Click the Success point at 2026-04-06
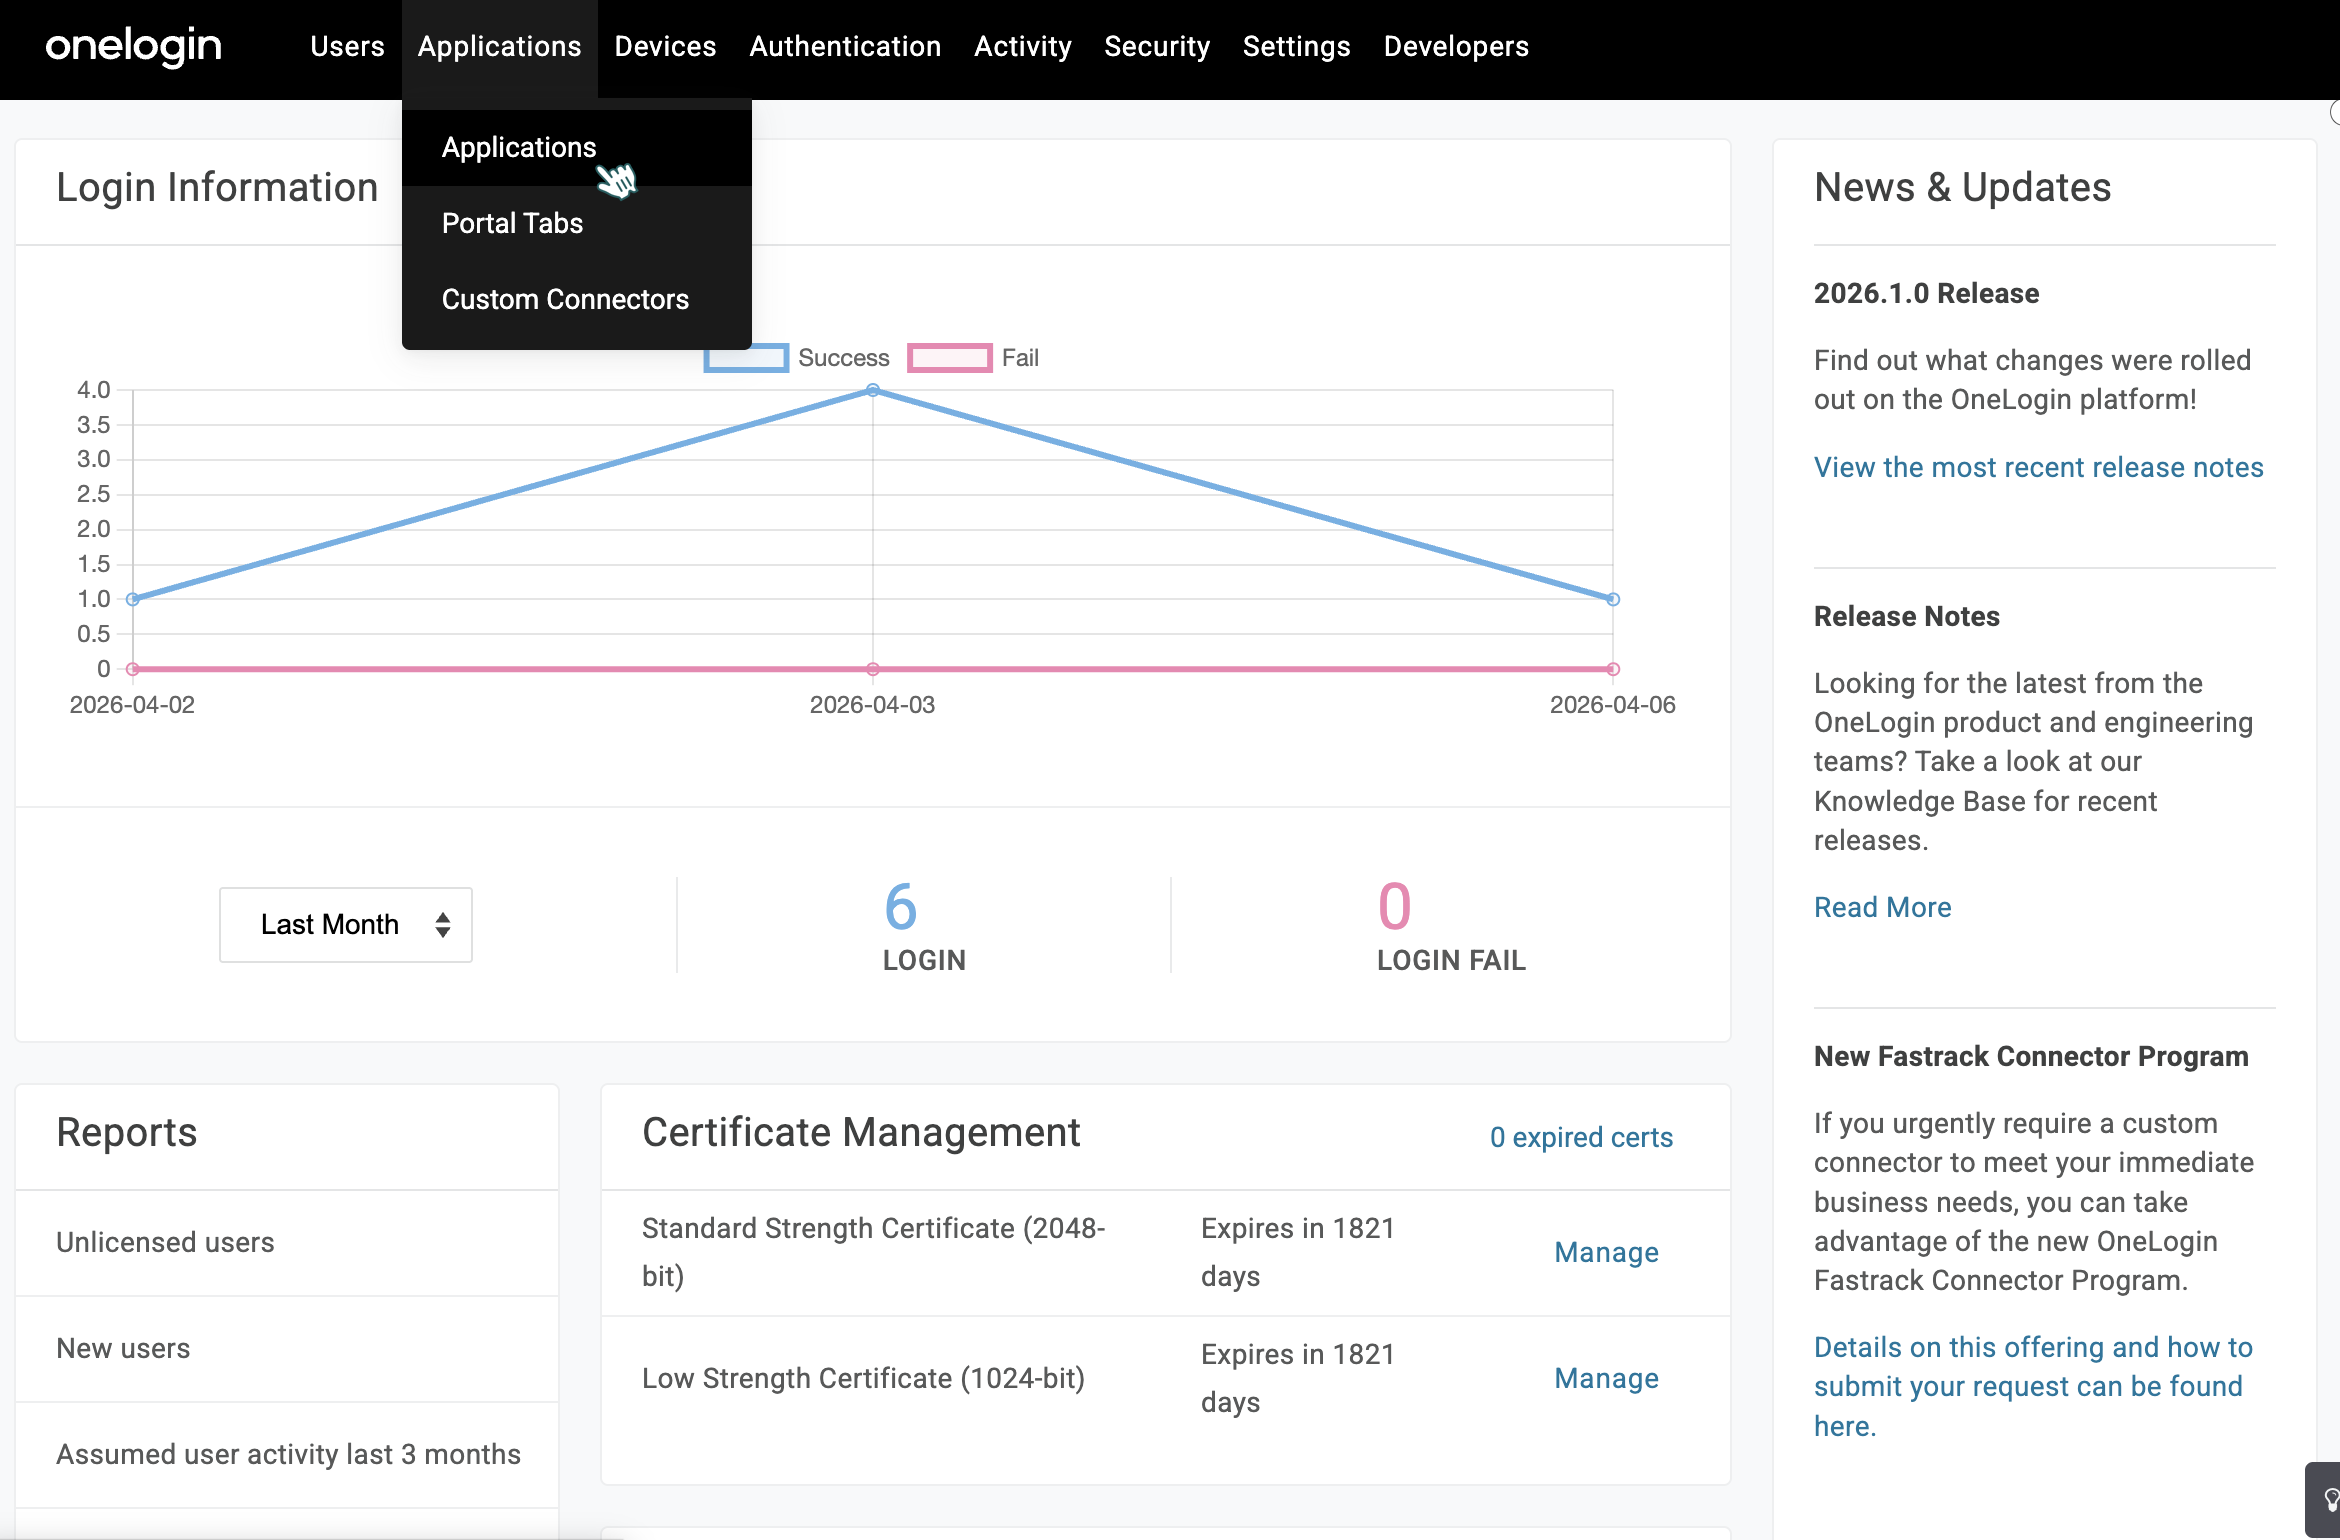The height and width of the screenshot is (1540, 2340). [1613, 599]
